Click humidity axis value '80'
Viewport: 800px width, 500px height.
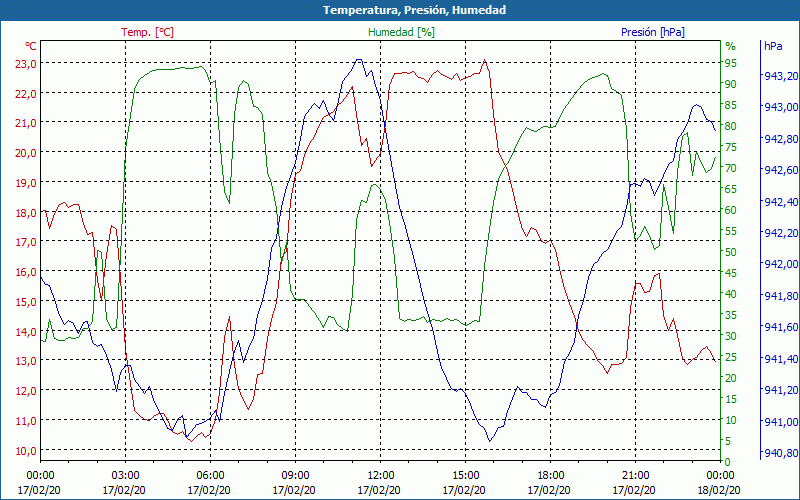tap(731, 126)
